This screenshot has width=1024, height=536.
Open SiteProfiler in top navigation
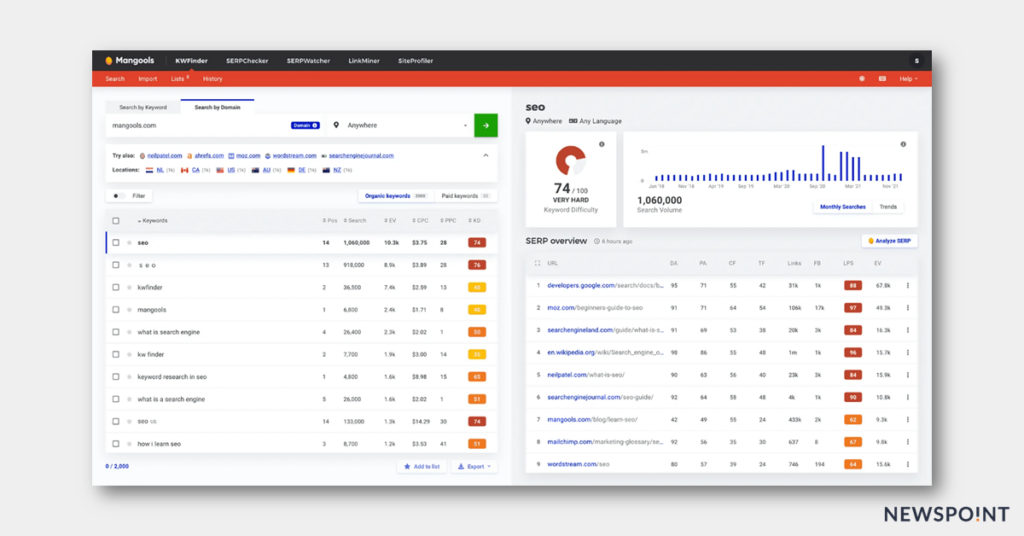(x=415, y=61)
